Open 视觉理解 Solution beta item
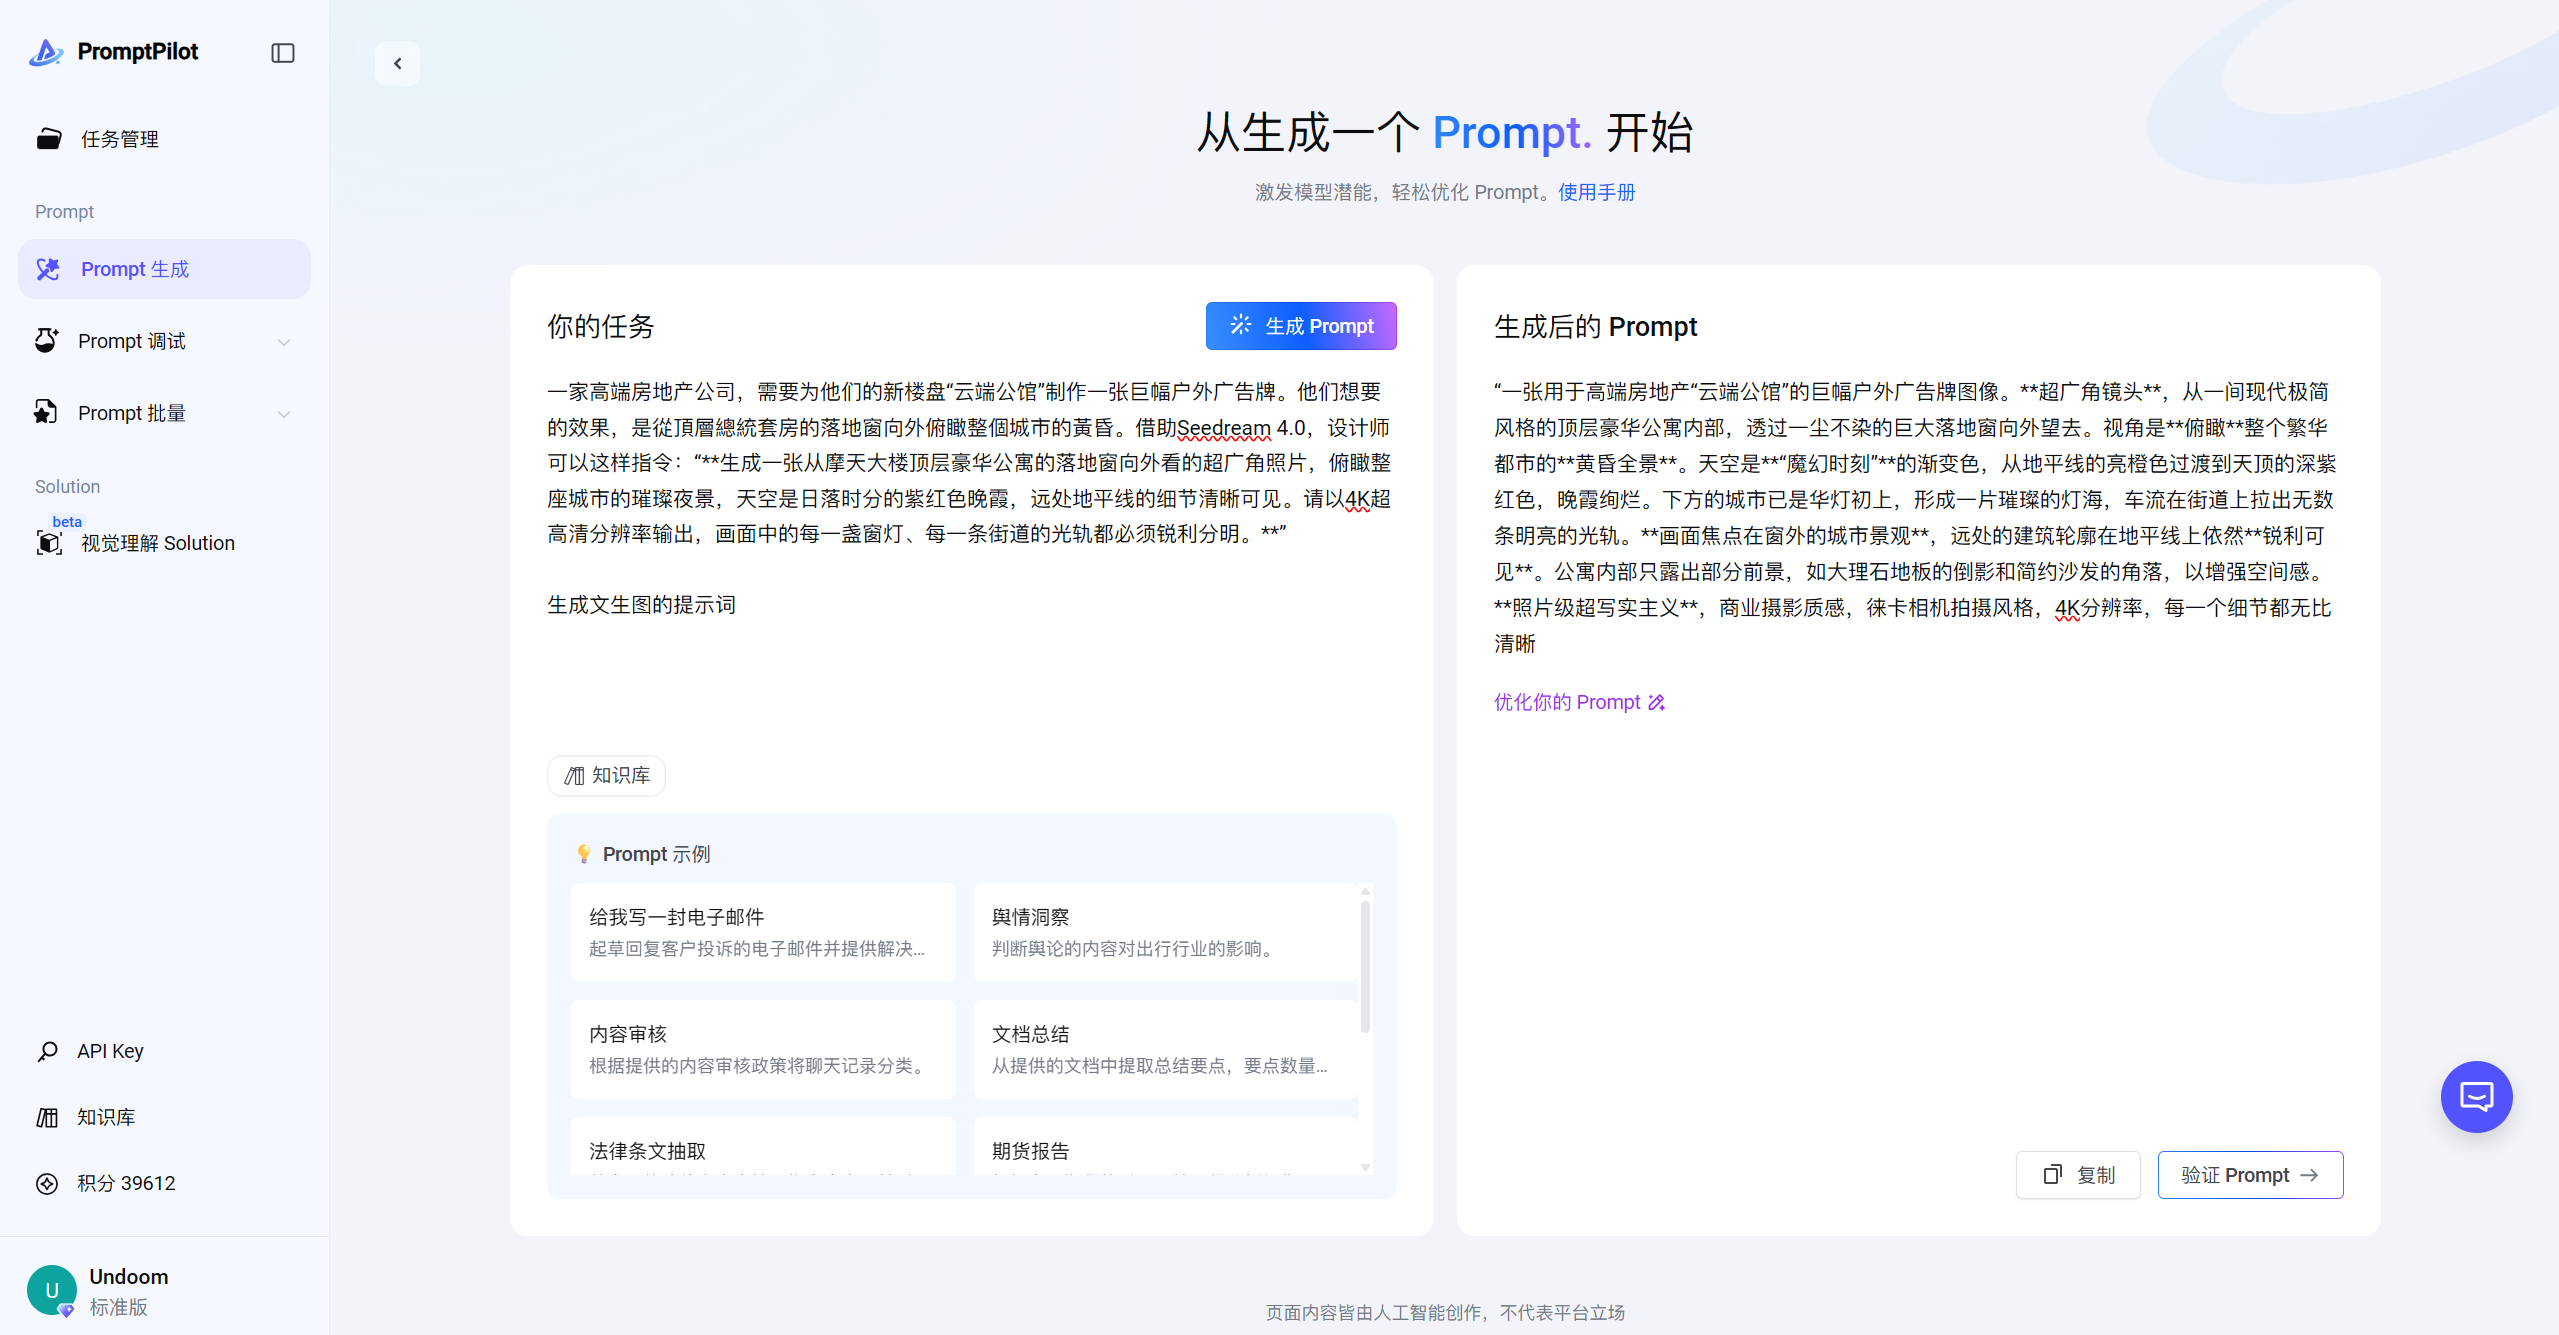Viewport: 2559px width, 1335px height. coord(157,543)
